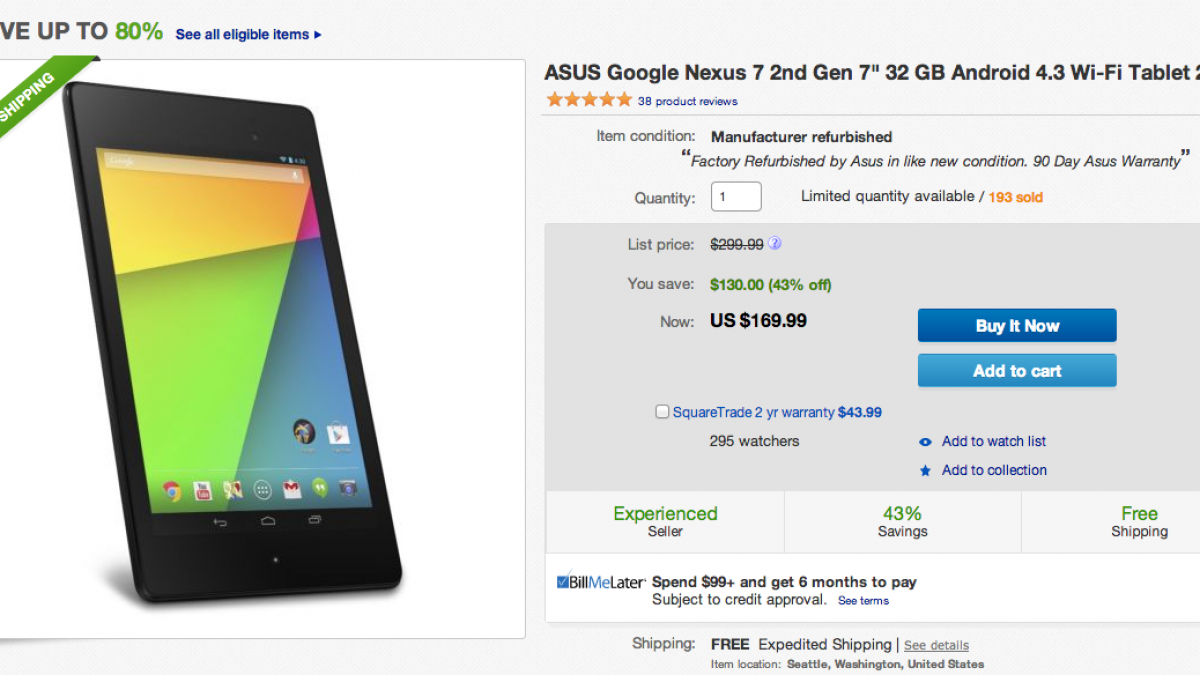Expand See all eligible items arrow
The height and width of the screenshot is (675, 1200).
point(318,35)
